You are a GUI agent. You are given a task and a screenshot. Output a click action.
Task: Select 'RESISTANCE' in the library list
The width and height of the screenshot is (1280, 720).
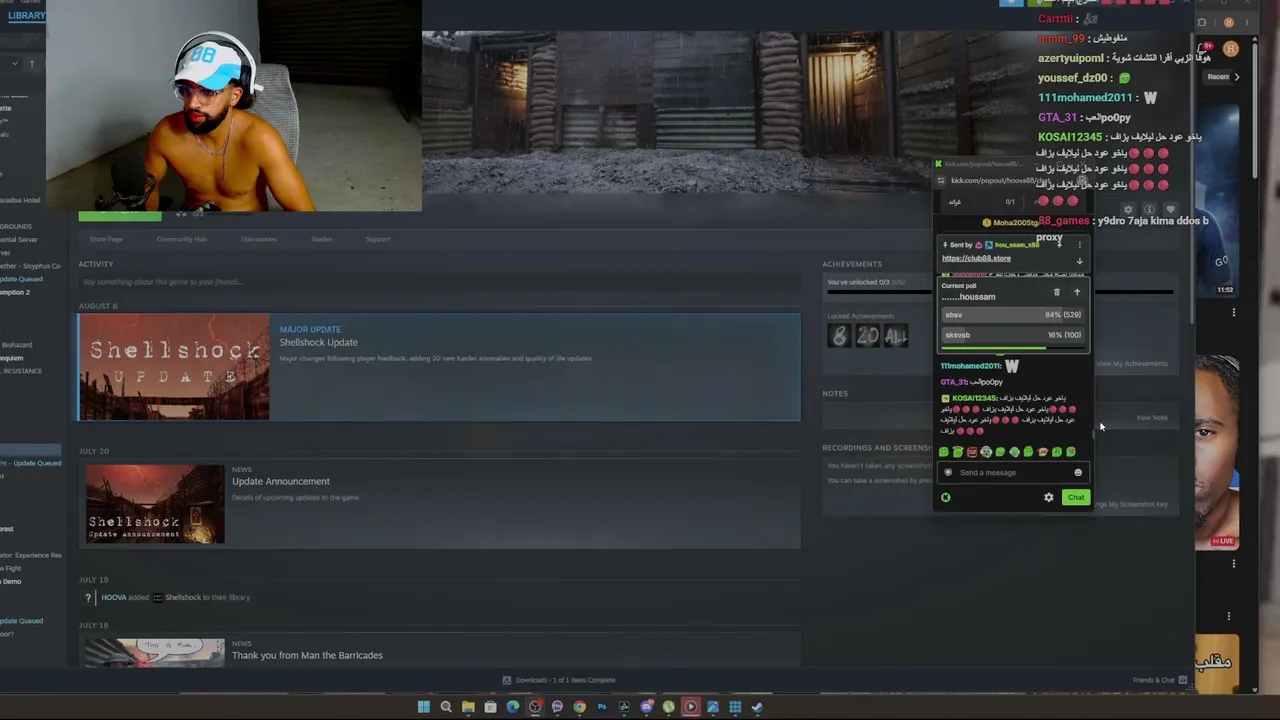pyautogui.click(x=22, y=371)
